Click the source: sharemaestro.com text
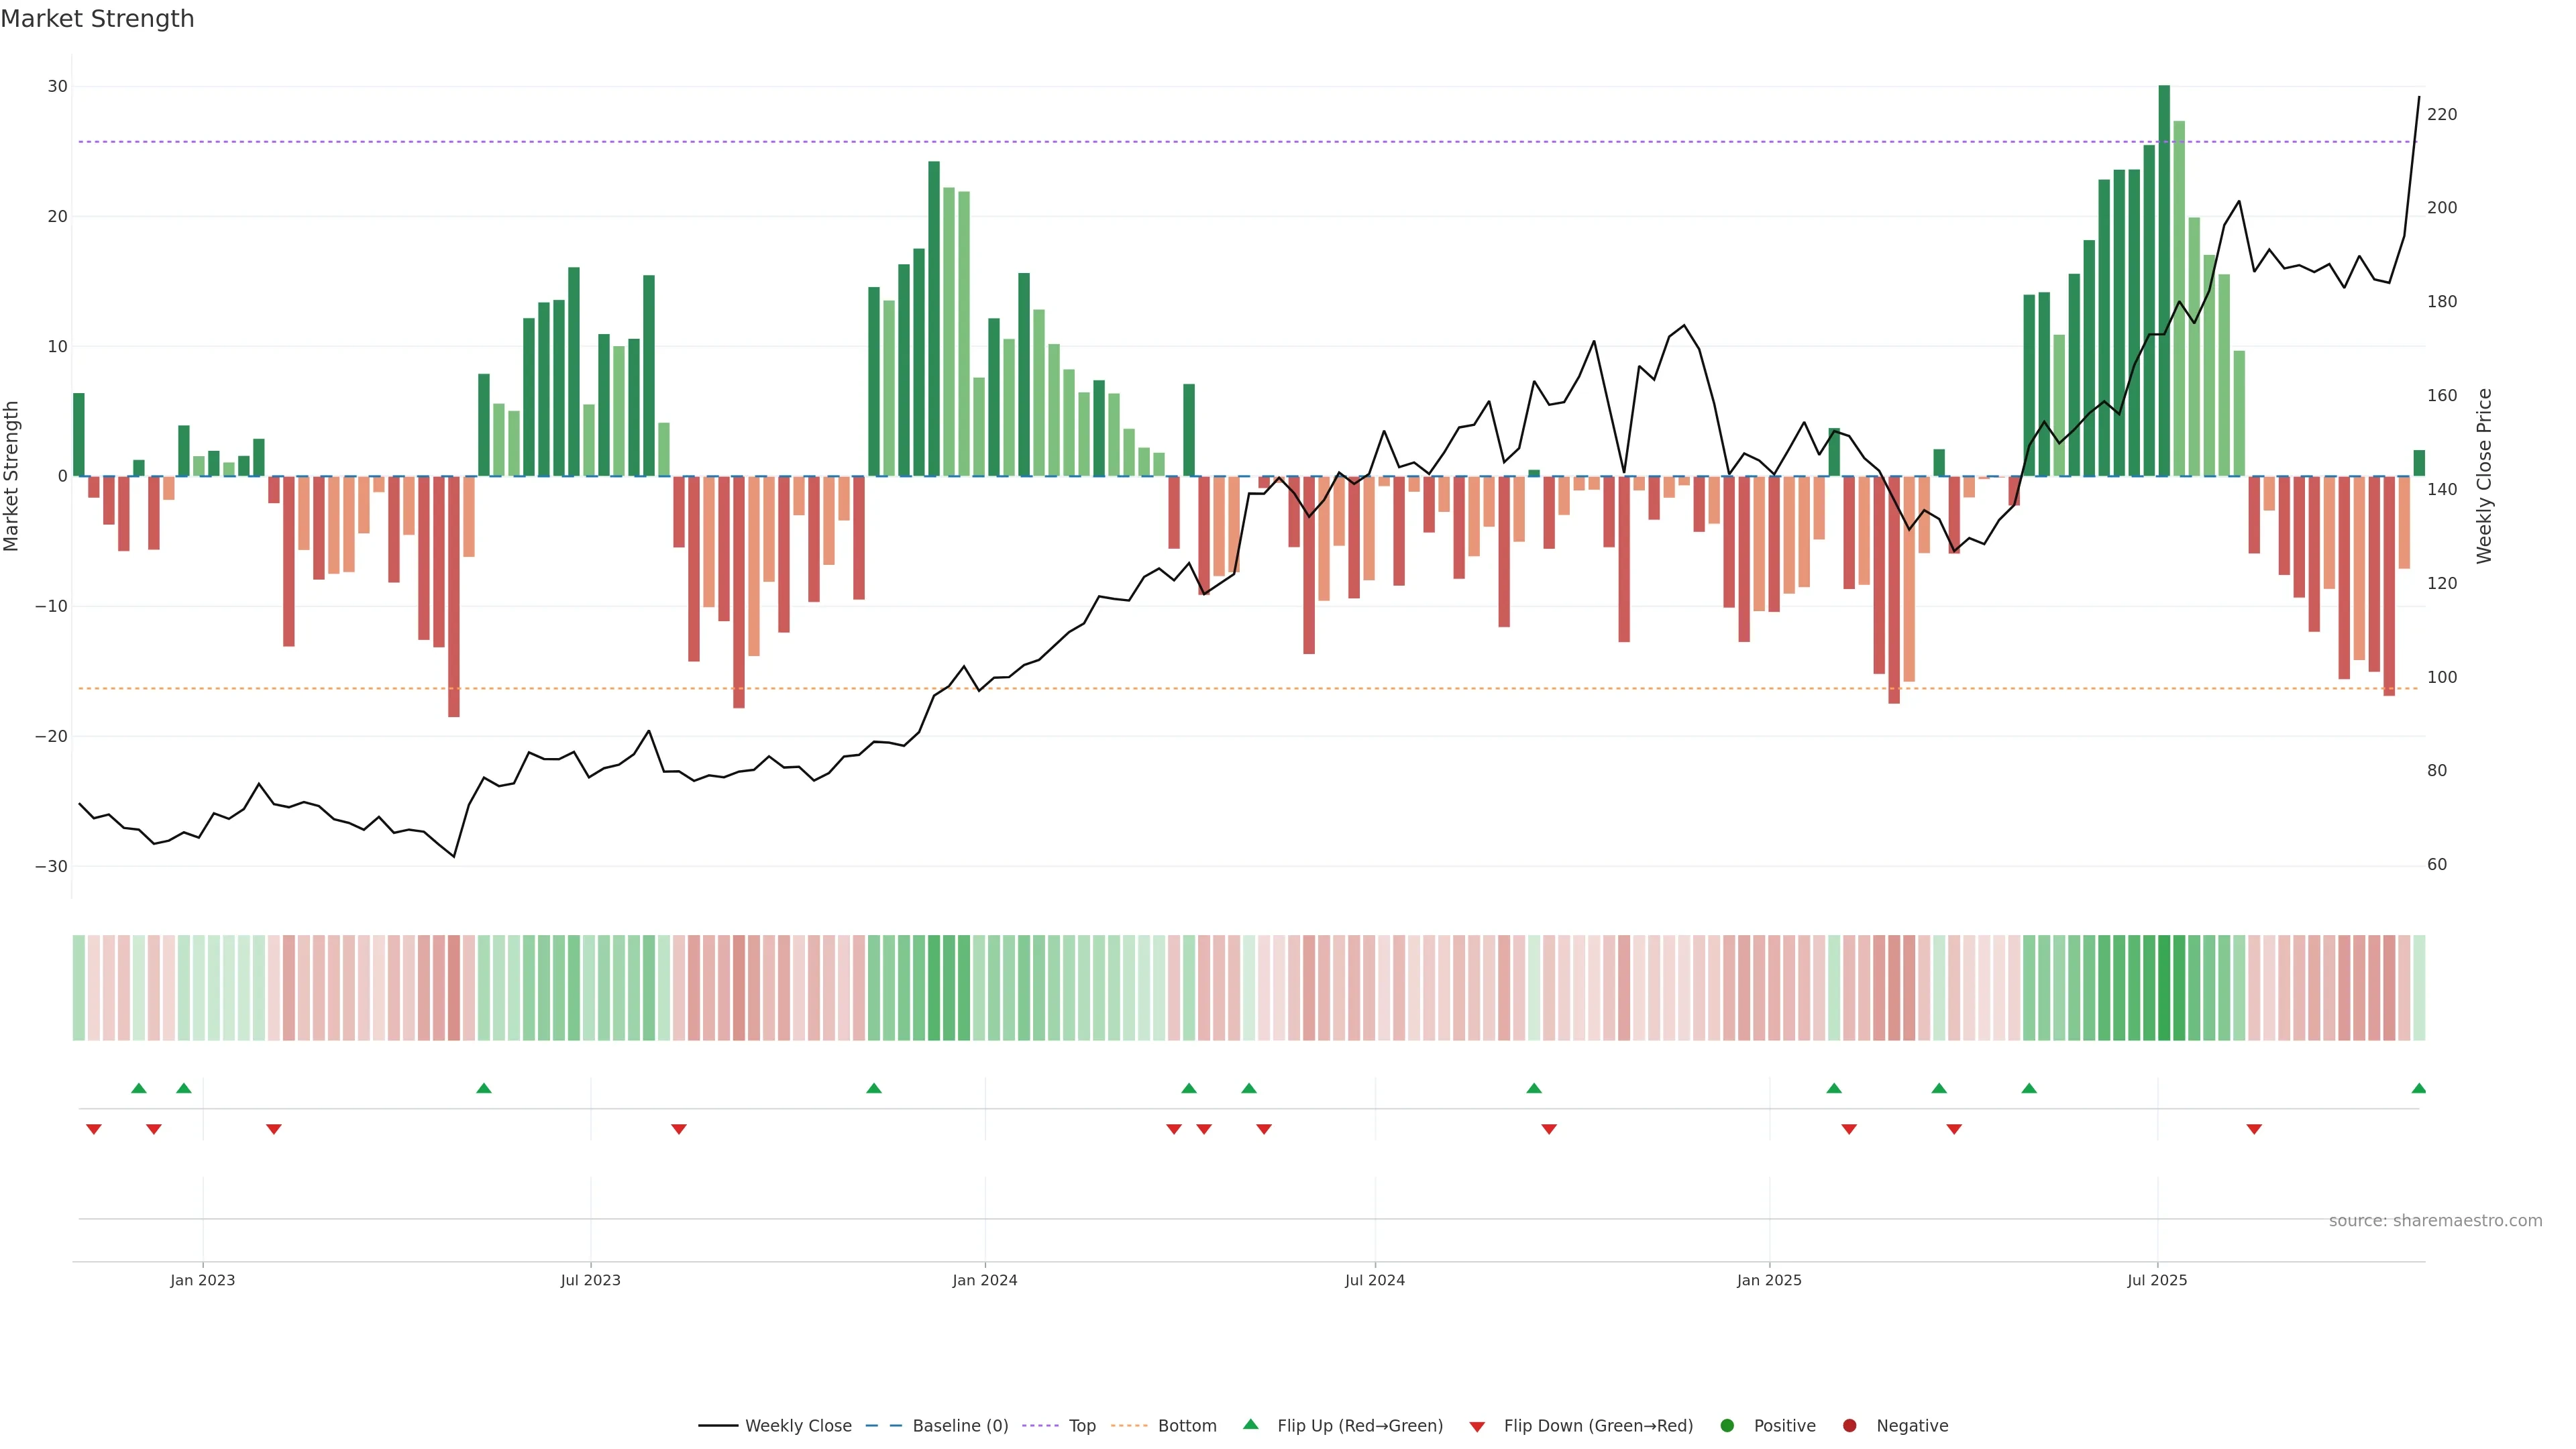Image resolution: width=2576 pixels, height=1449 pixels. (2435, 1220)
